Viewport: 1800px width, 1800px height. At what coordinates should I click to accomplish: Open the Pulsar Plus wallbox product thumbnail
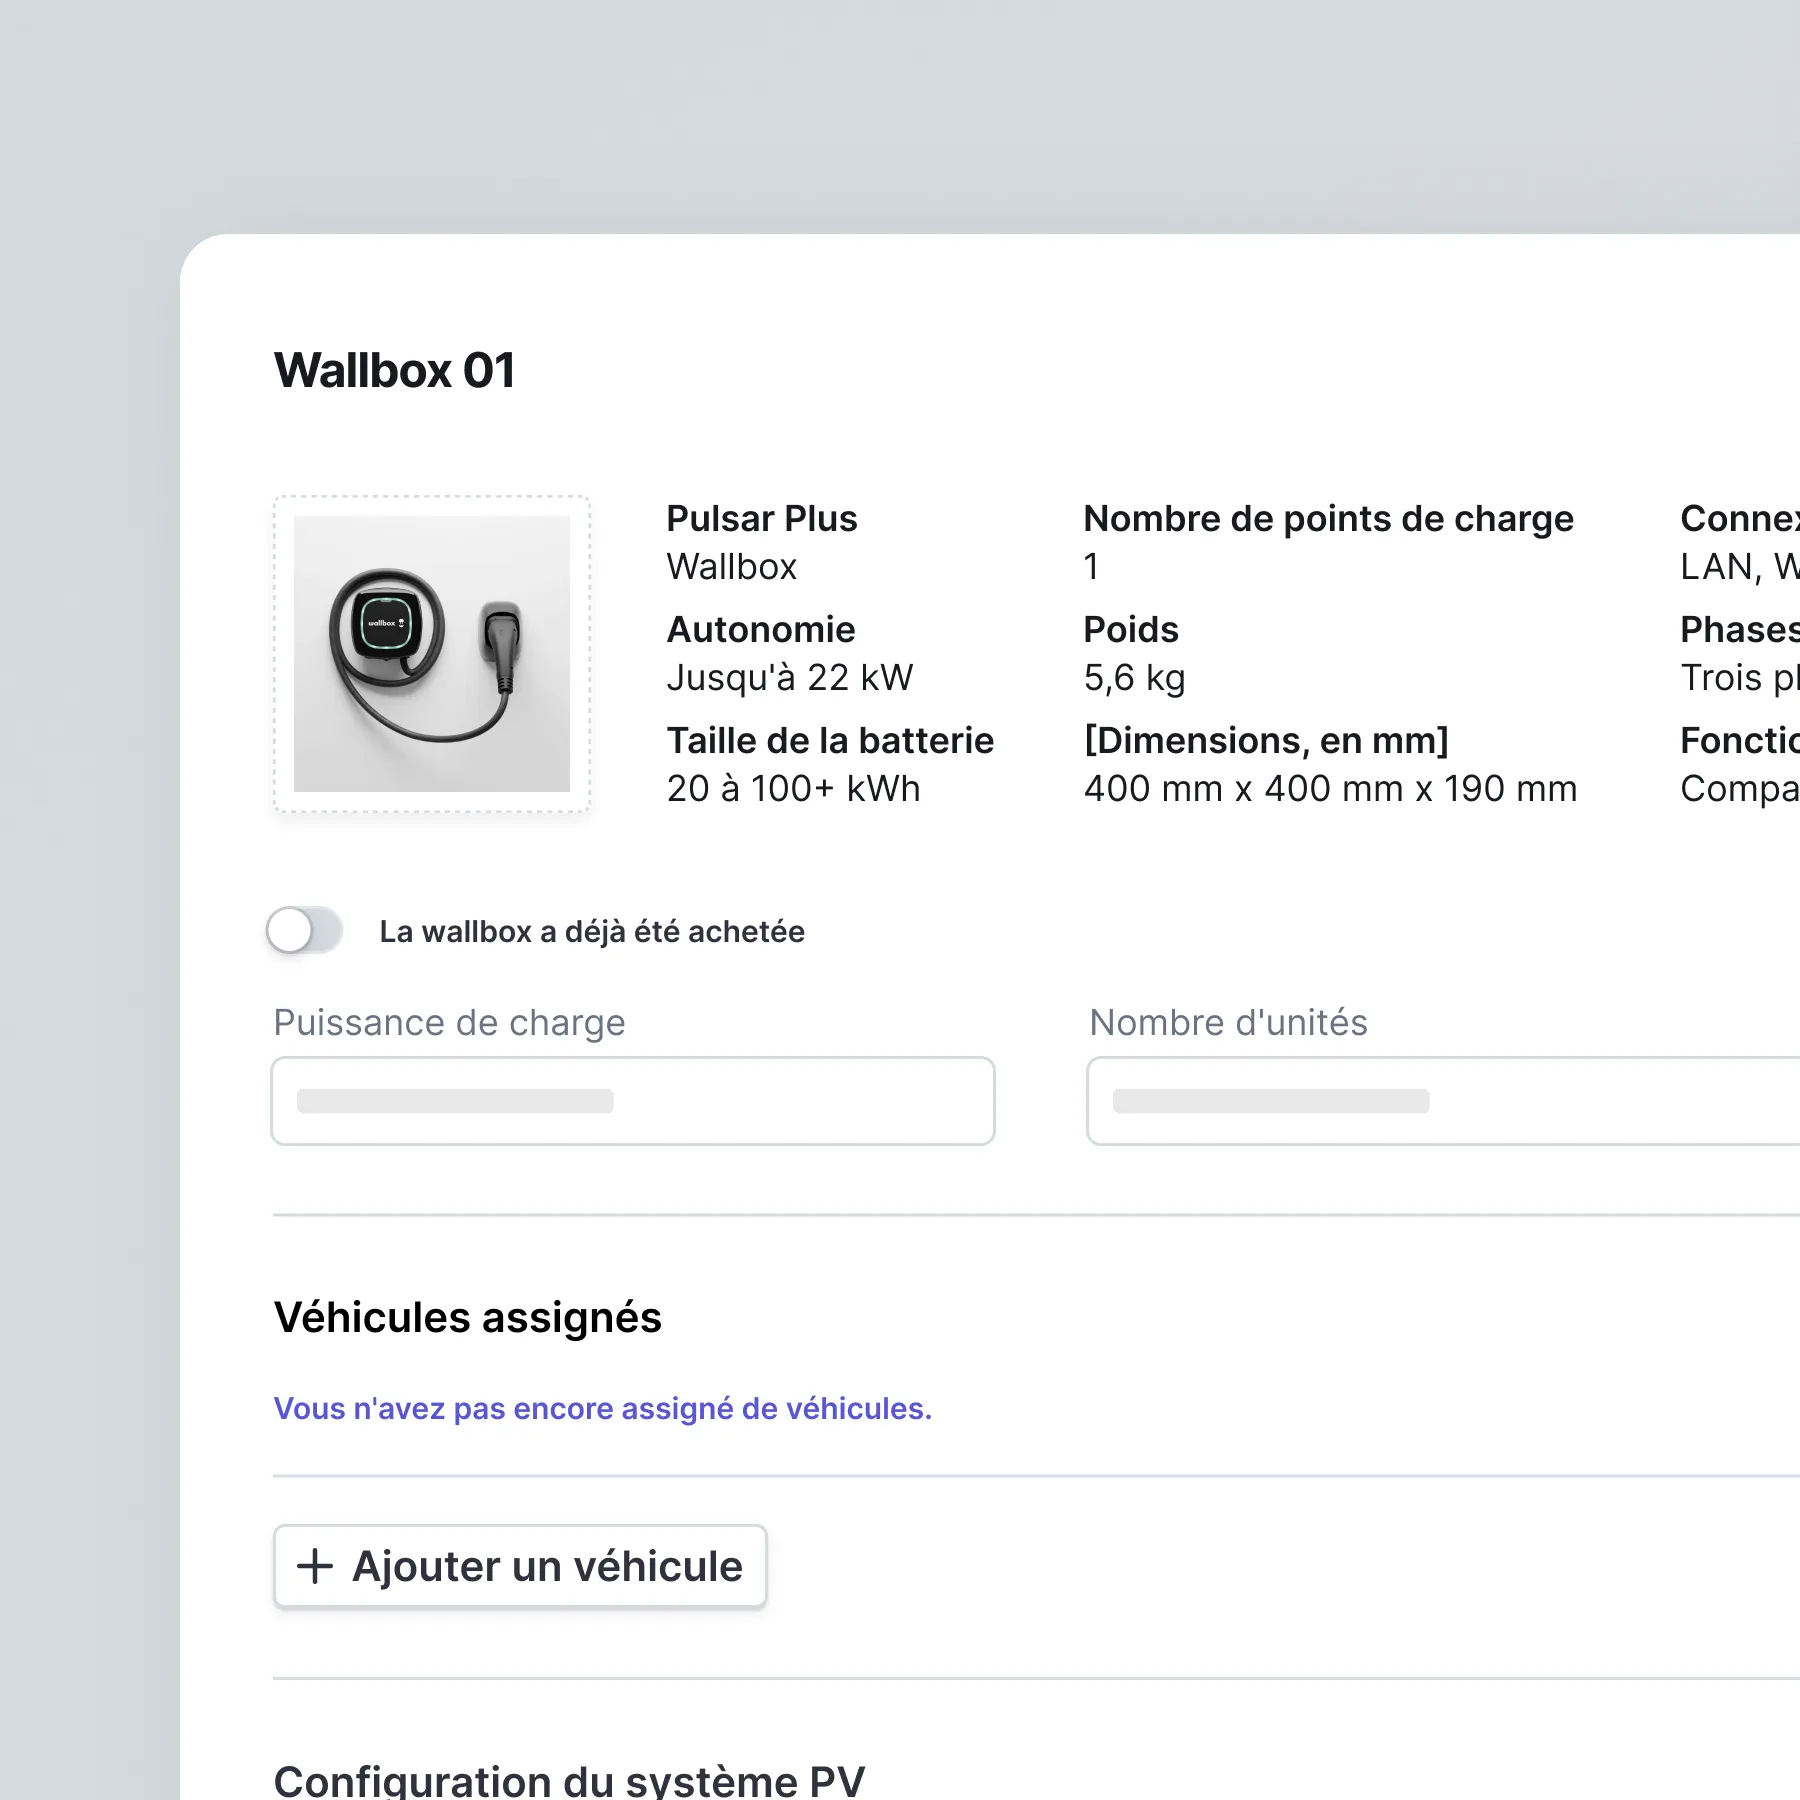[x=432, y=654]
